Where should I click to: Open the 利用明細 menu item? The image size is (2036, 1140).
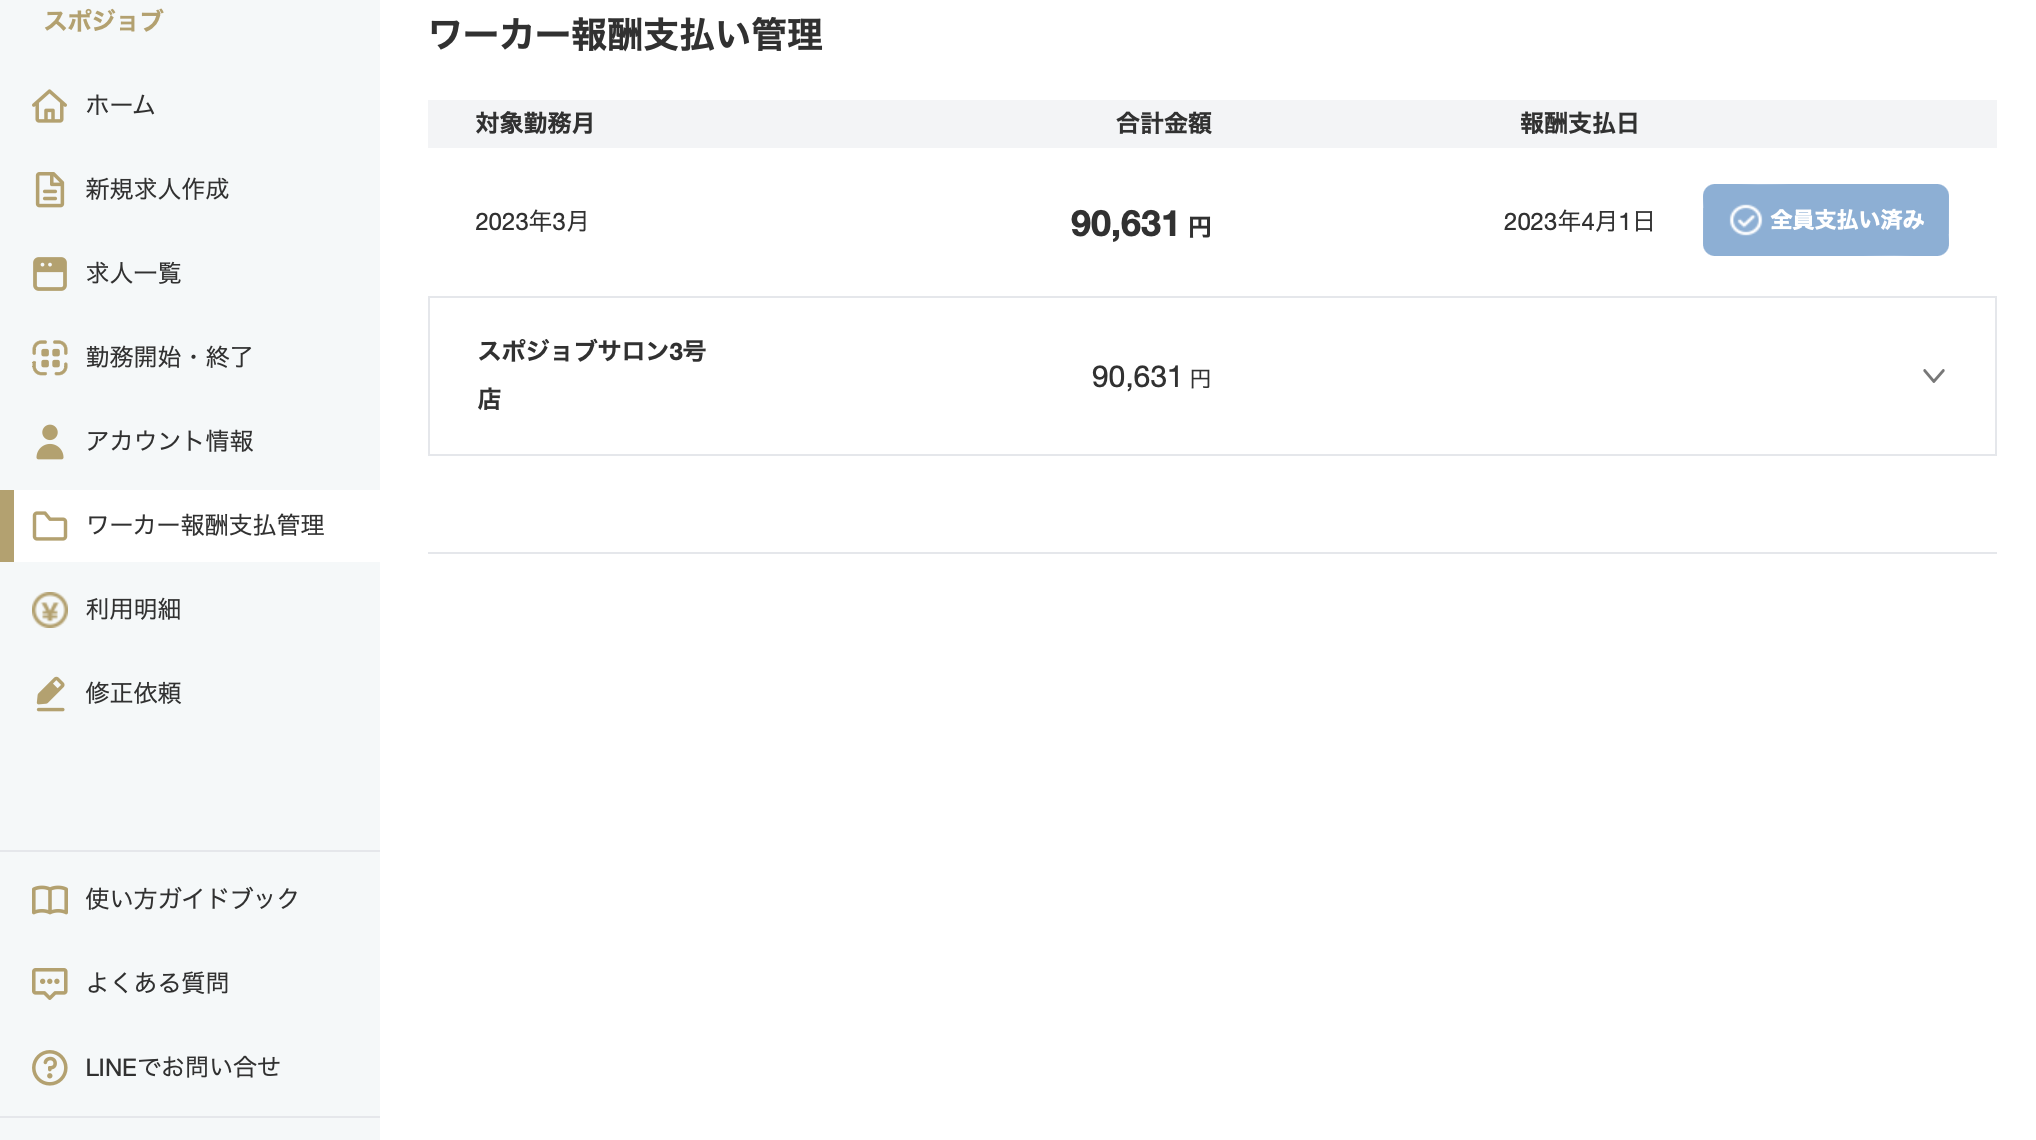[x=133, y=609]
